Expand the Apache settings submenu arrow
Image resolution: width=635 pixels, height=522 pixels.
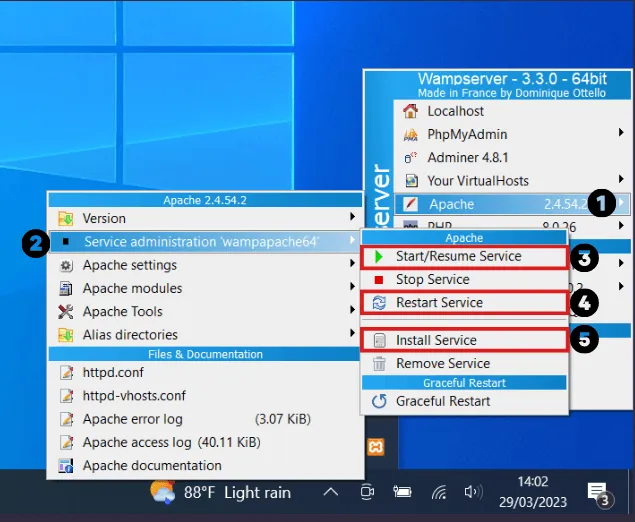pos(353,263)
